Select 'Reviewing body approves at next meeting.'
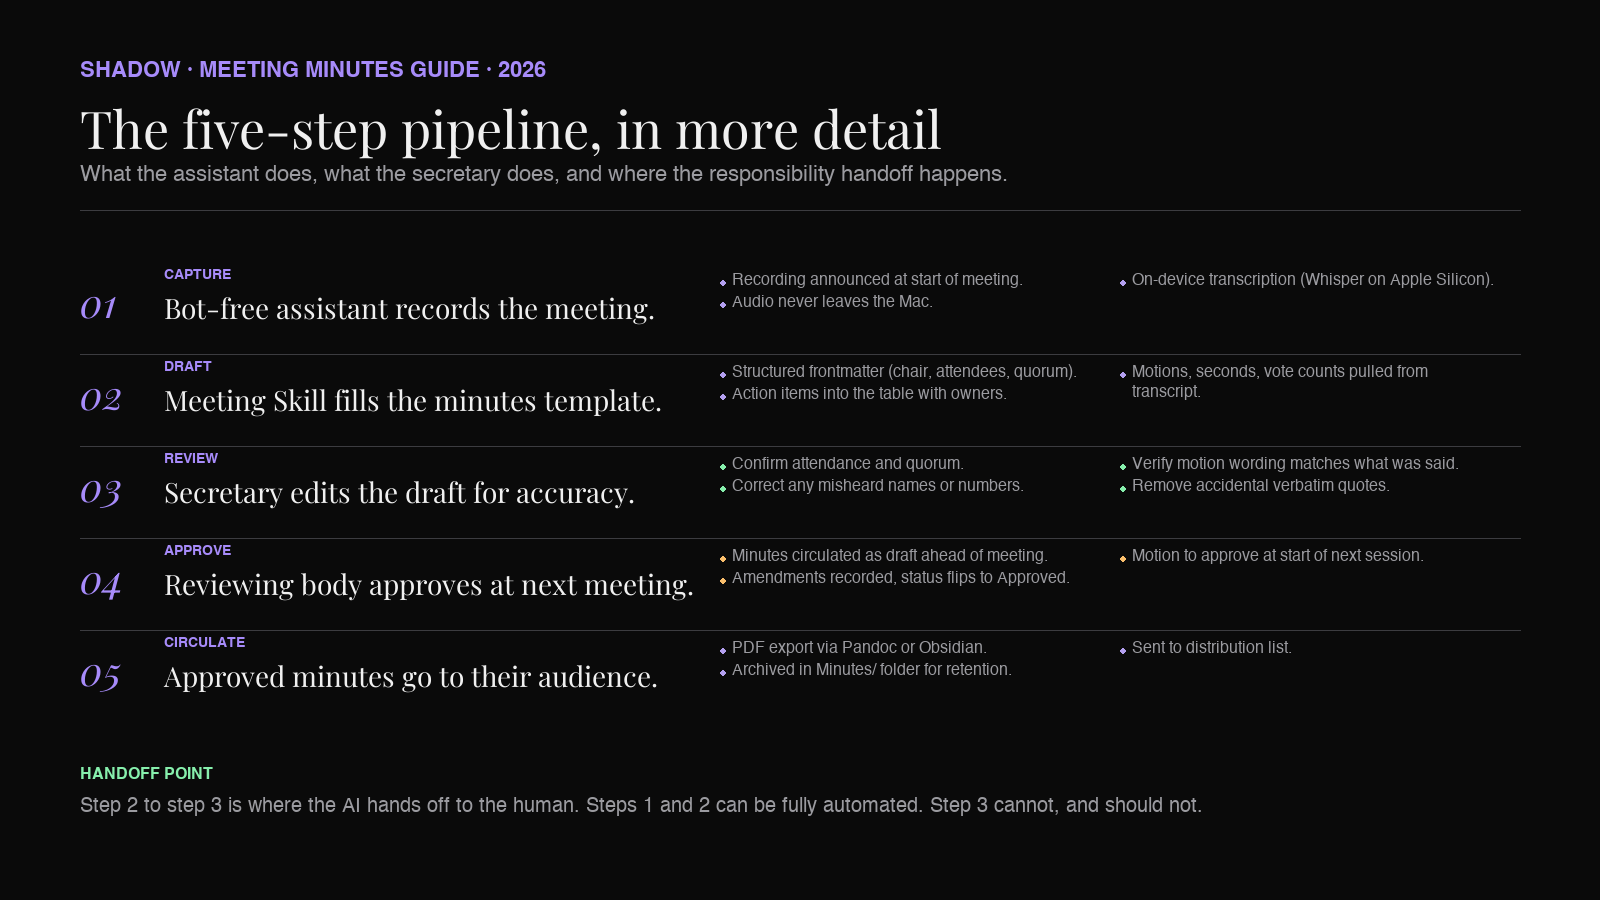Image resolution: width=1600 pixels, height=900 pixels. coord(428,585)
